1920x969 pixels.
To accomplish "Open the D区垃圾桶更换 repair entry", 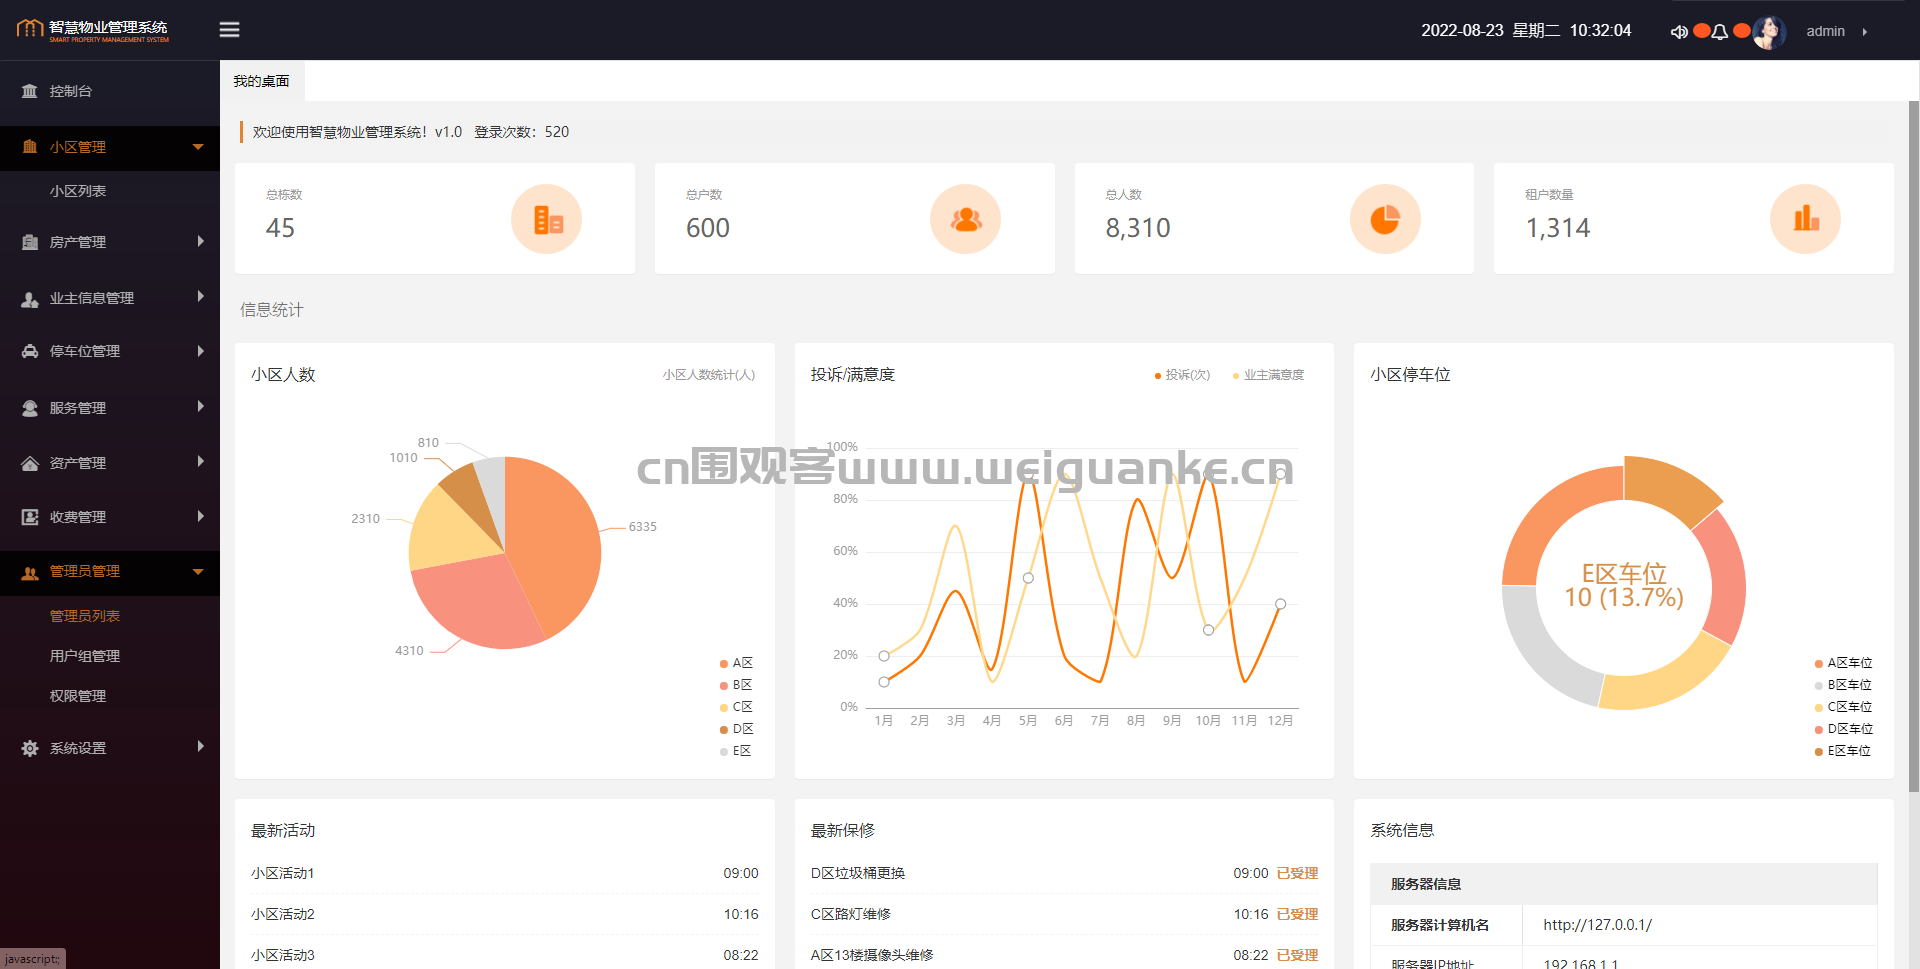I will point(858,873).
